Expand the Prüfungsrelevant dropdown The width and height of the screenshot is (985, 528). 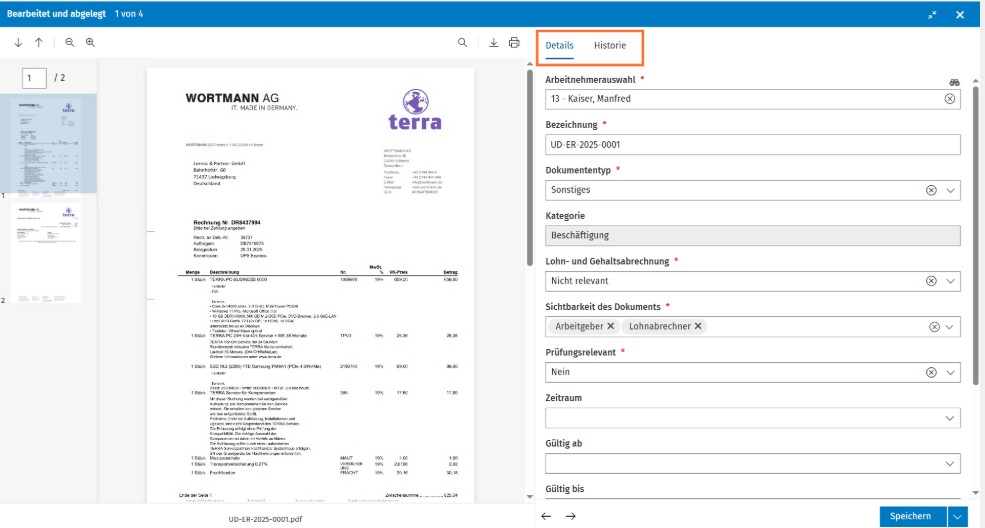(950, 372)
